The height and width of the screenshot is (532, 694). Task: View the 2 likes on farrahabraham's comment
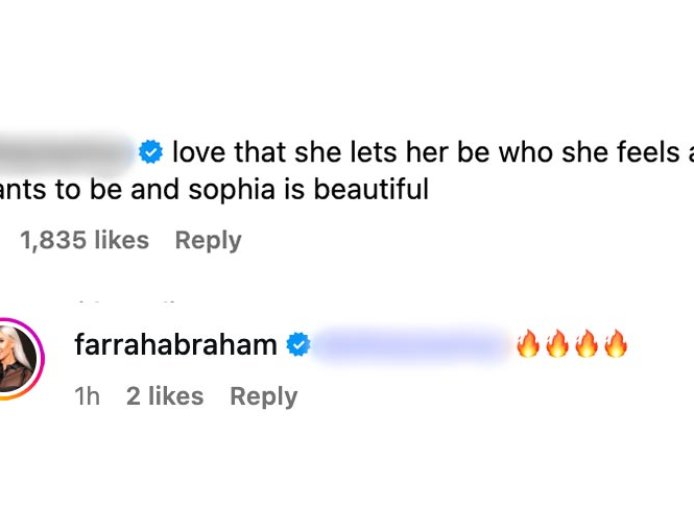(x=164, y=396)
